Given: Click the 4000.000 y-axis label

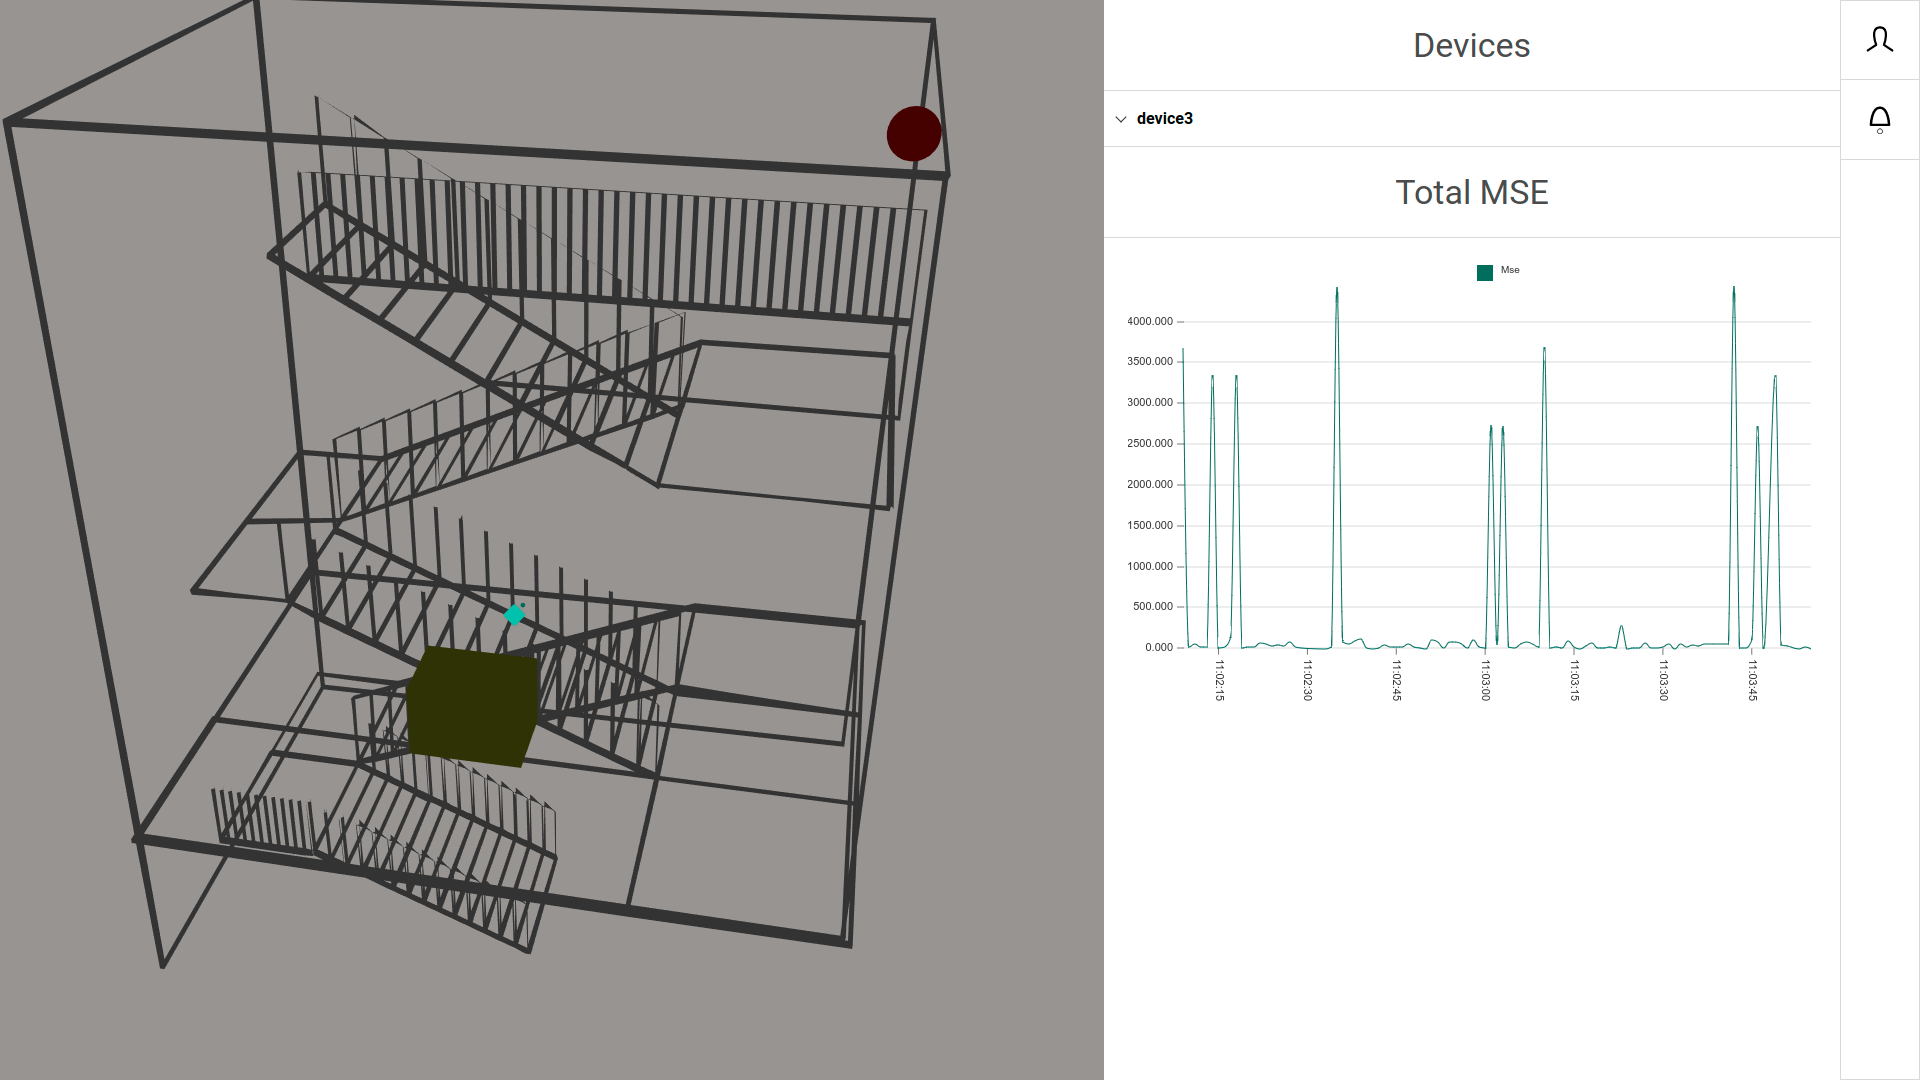Looking at the screenshot, I should [1149, 322].
